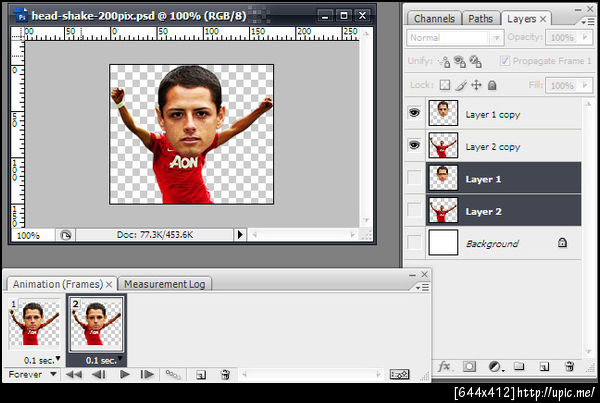Open the Animation panel options menu
This screenshot has height=403, width=600.
coord(423,287)
